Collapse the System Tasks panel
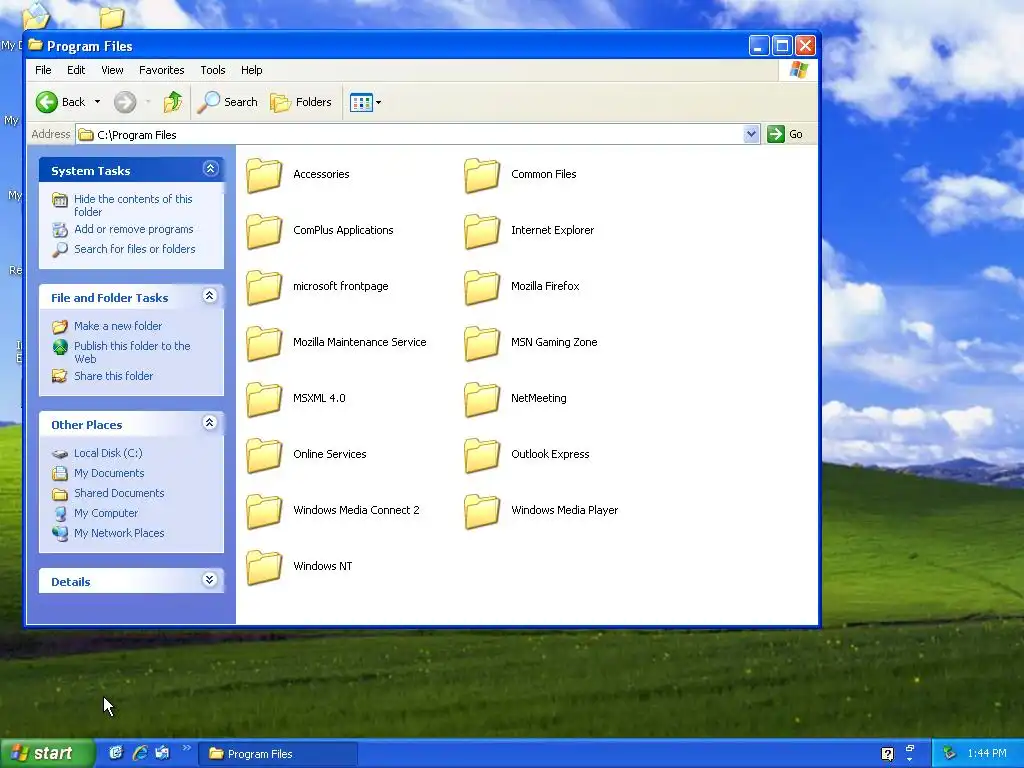Viewport: 1024px width, 768px height. click(210, 169)
